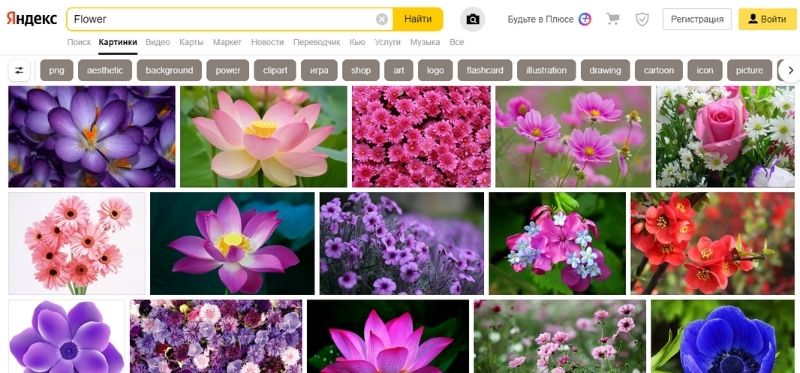
Task: Click the Регистрация button
Action: (697, 19)
